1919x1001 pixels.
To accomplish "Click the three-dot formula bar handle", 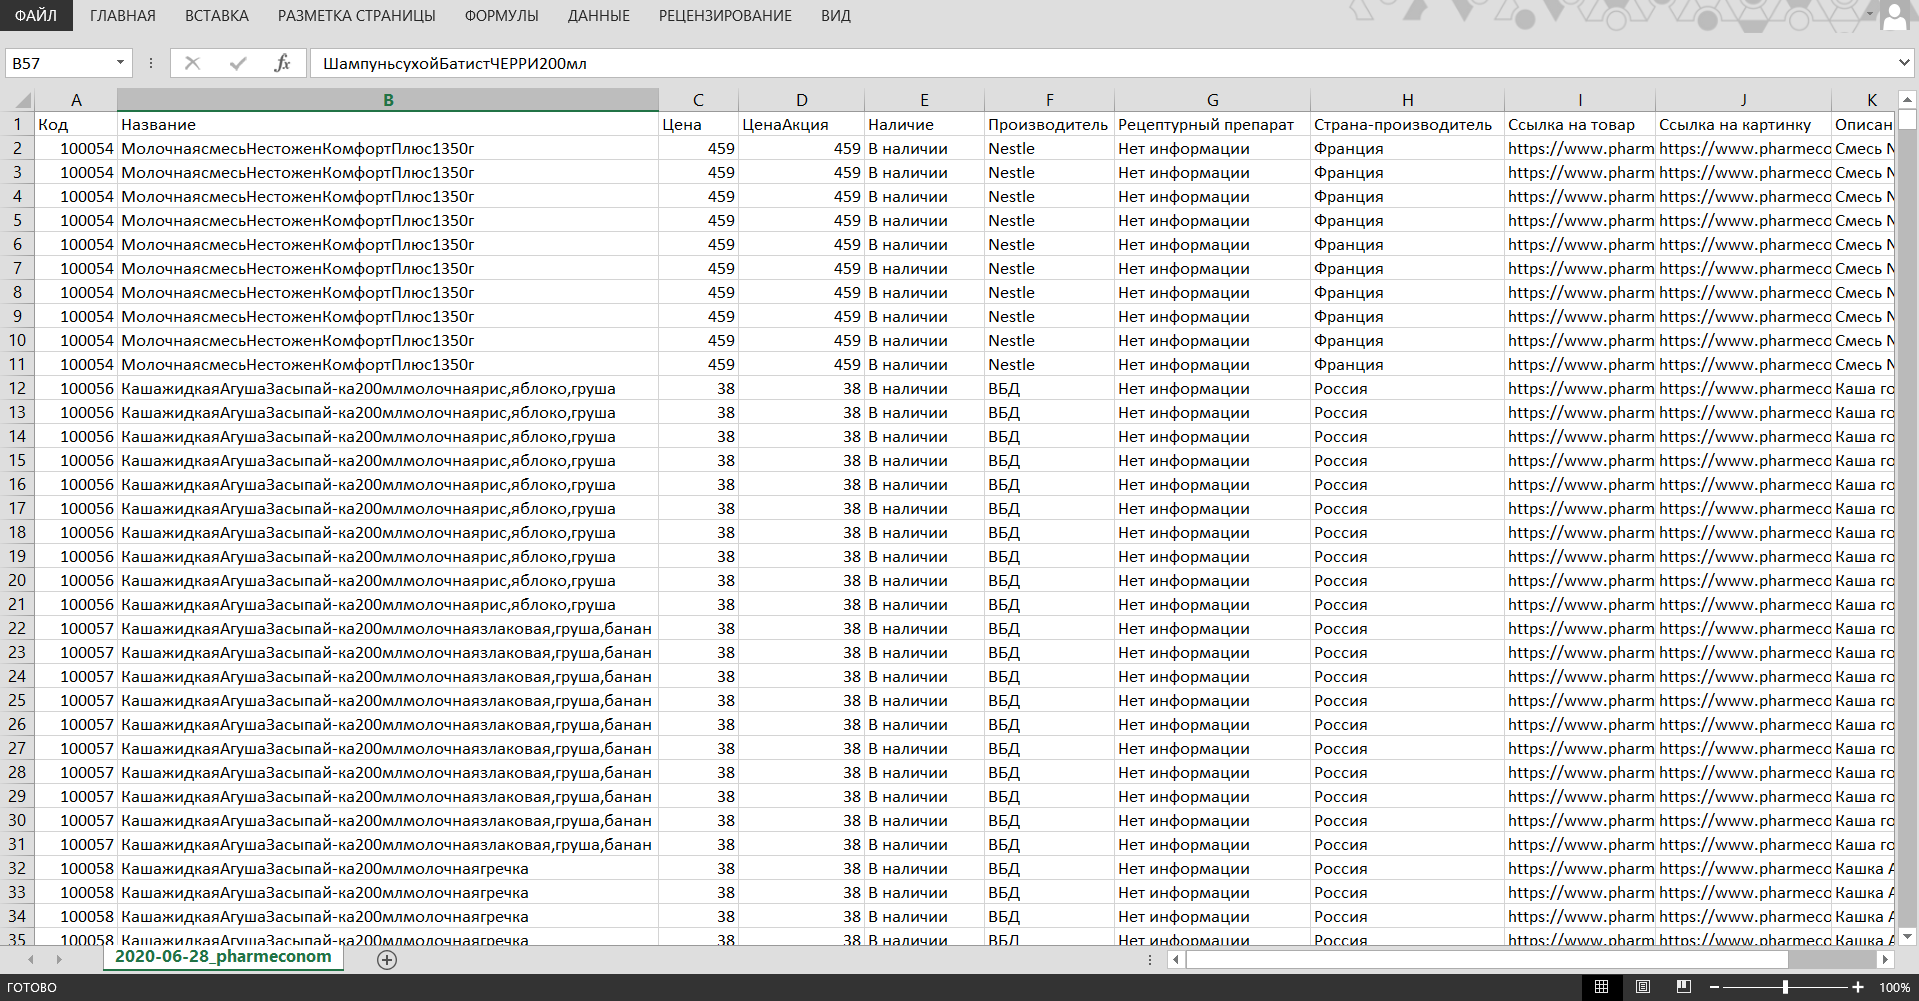I will click(151, 63).
